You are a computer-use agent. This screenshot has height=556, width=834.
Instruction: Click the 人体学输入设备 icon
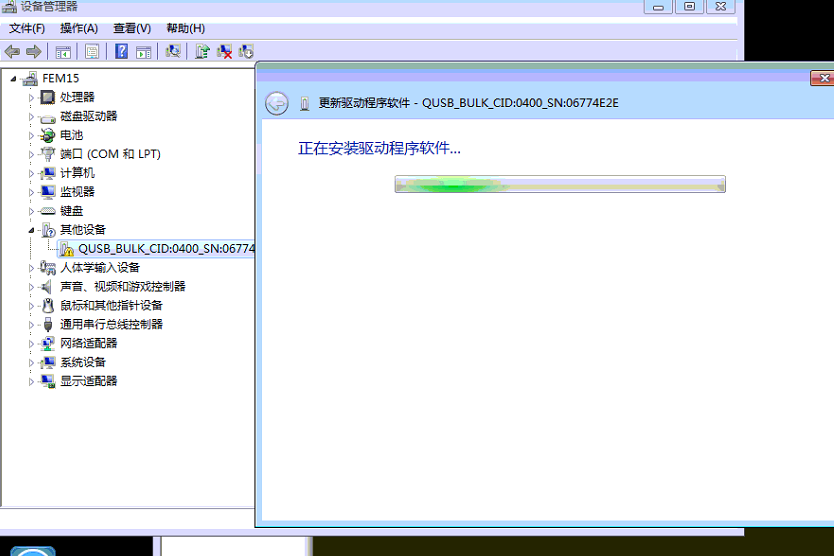tap(48, 268)
